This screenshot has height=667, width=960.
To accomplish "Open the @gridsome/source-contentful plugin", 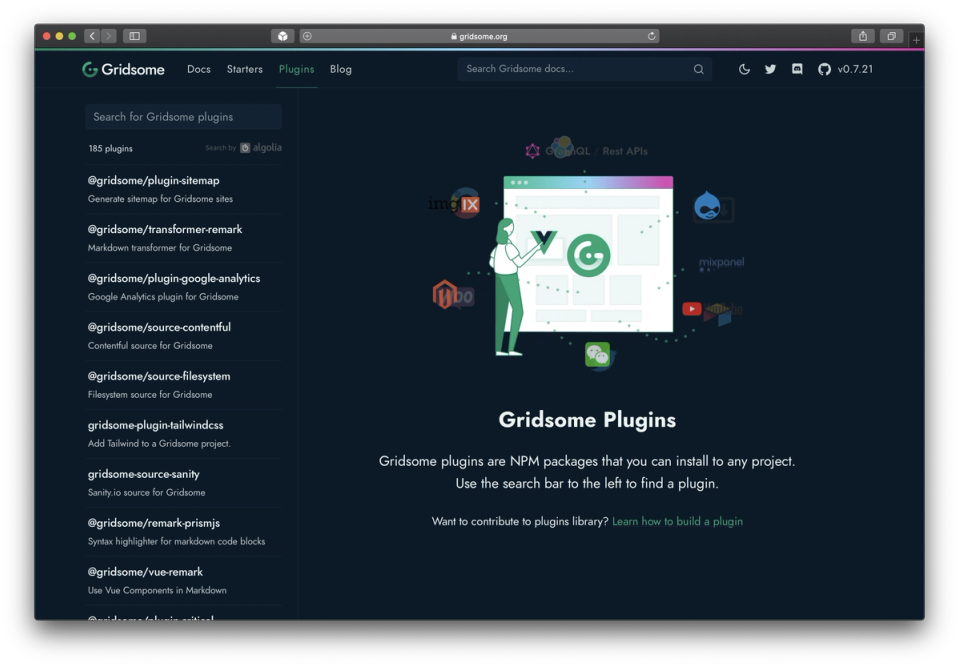I will (159, 328).
